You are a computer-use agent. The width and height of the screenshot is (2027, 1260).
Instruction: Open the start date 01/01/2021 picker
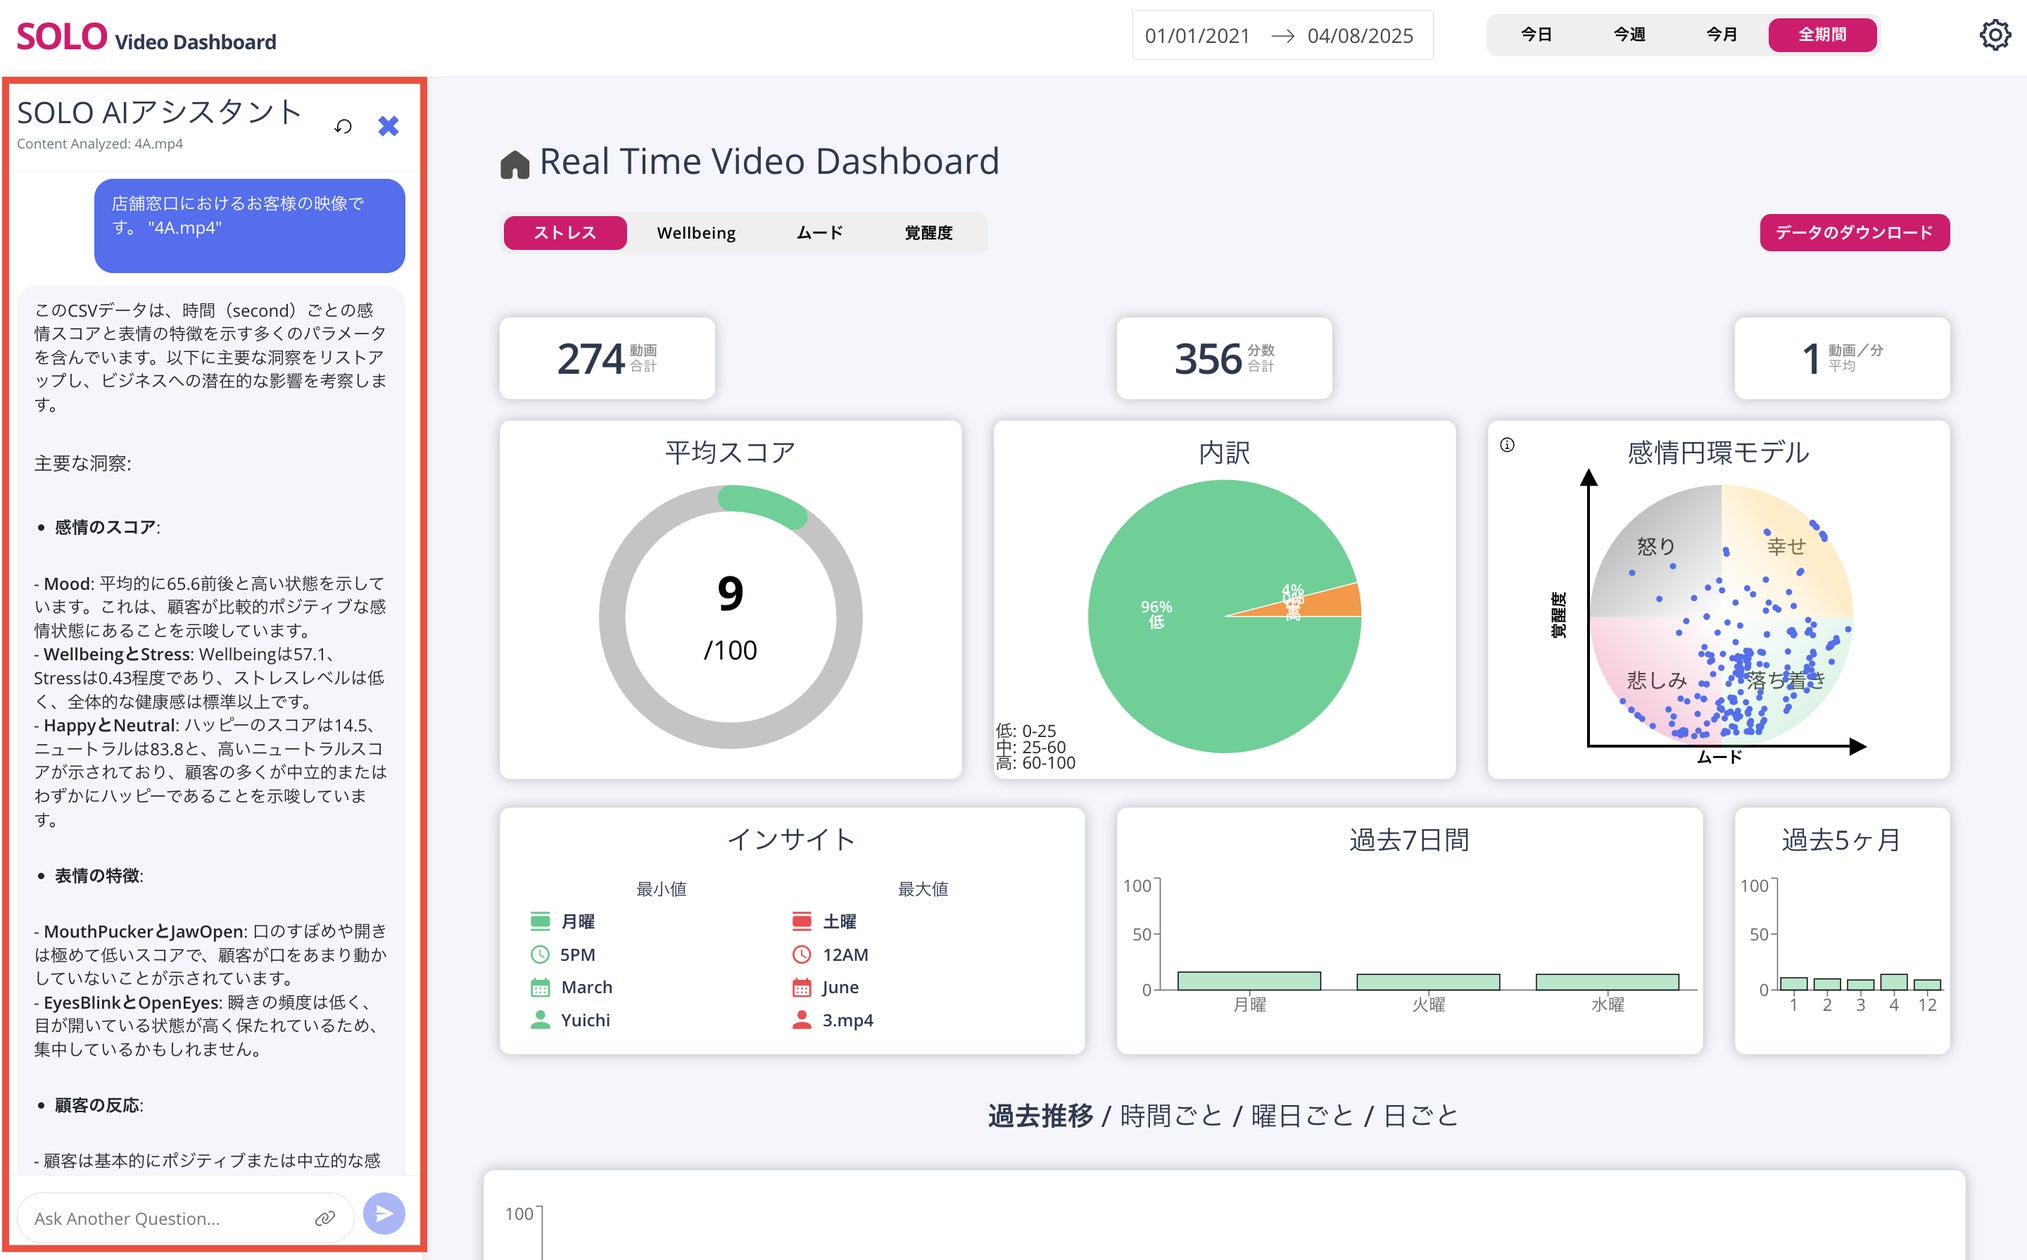coord(1197,36)
